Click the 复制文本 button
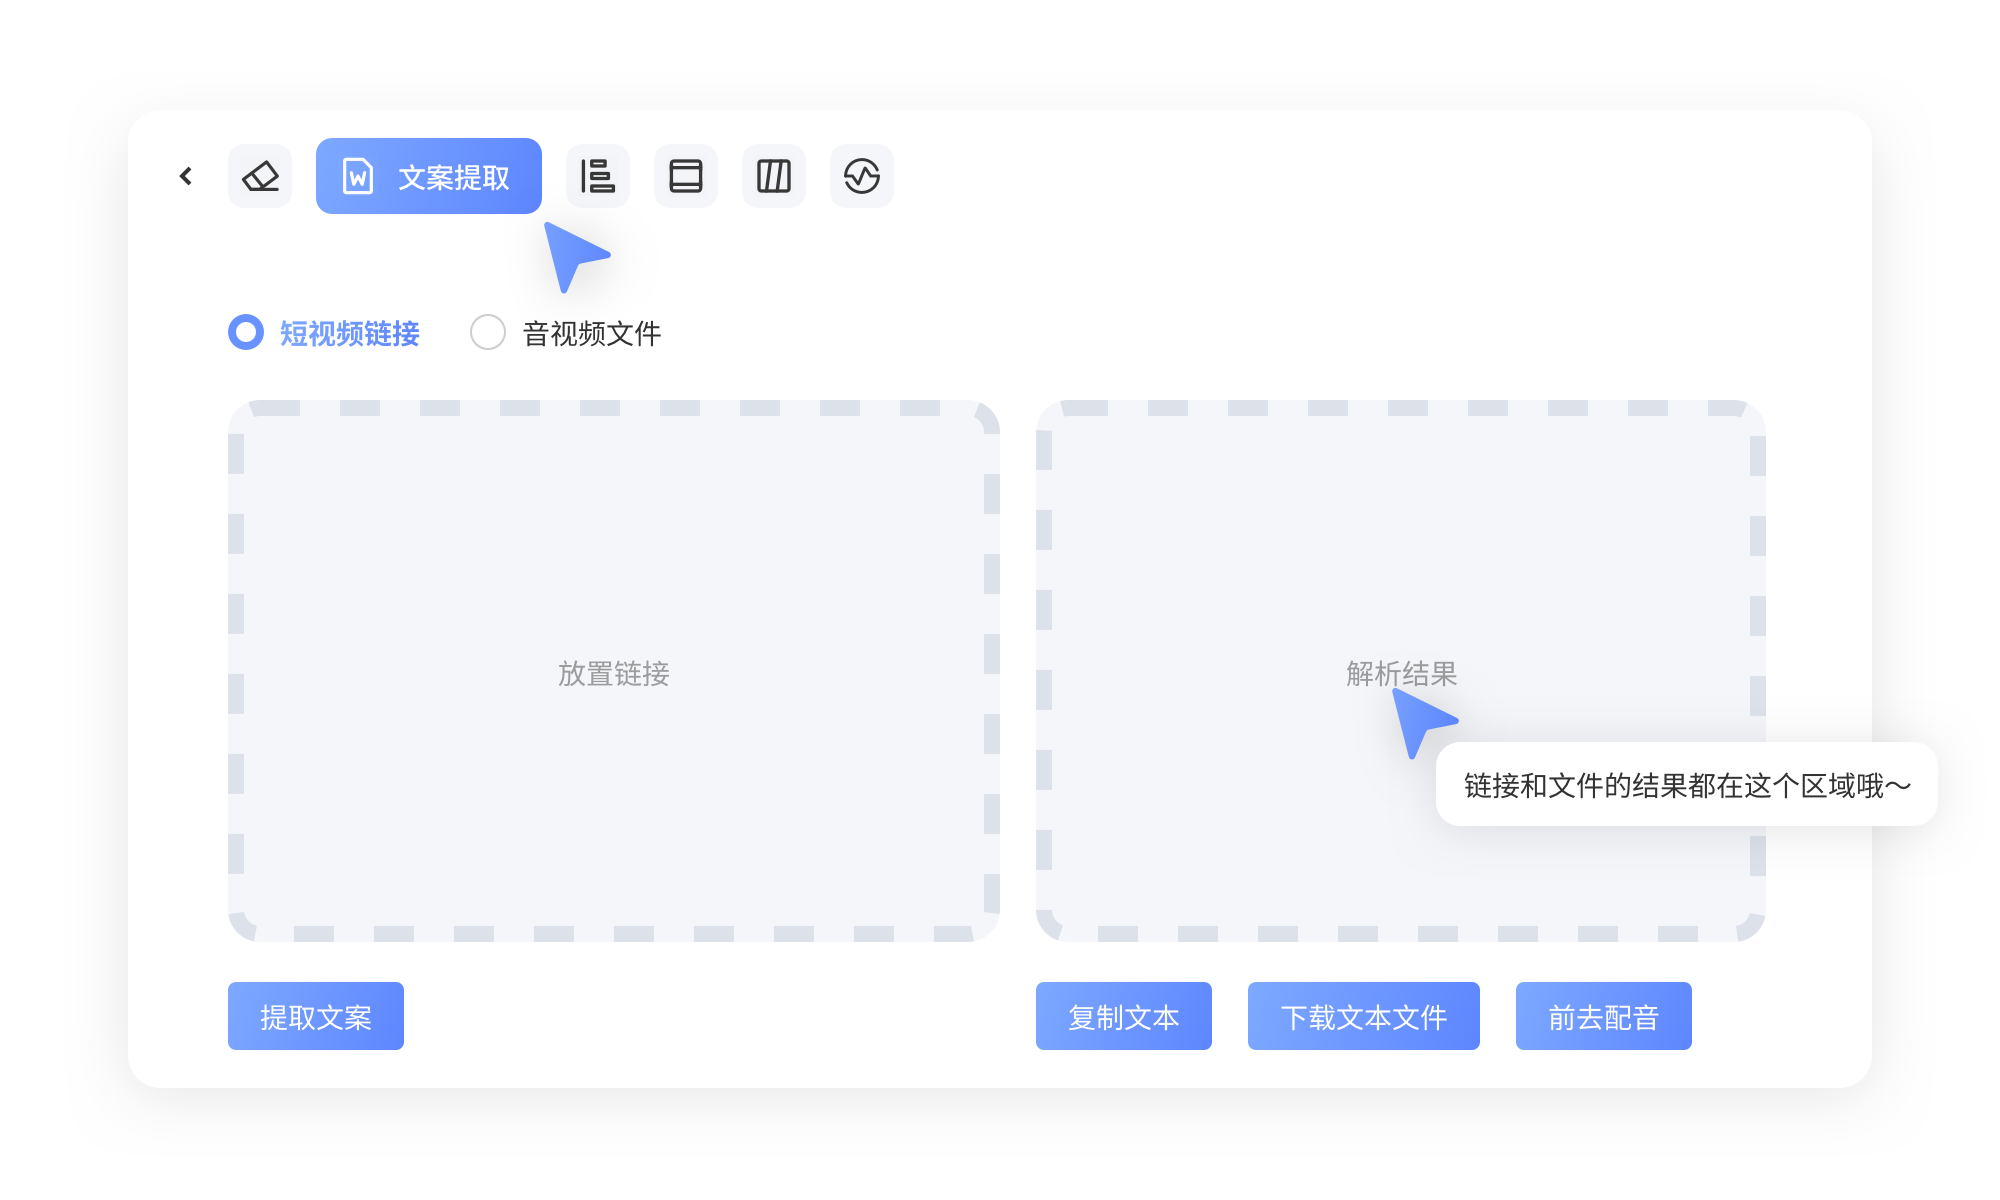This screenshot has width=2000, height=1200. click(1123, 1016)
